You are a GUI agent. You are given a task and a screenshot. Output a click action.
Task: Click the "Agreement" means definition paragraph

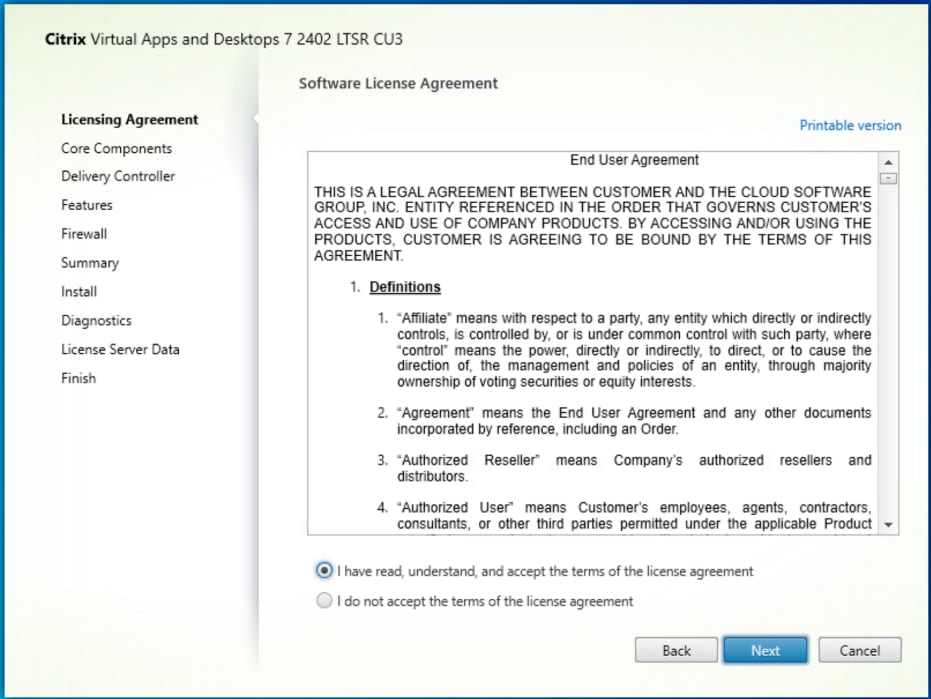coord(634,420)
